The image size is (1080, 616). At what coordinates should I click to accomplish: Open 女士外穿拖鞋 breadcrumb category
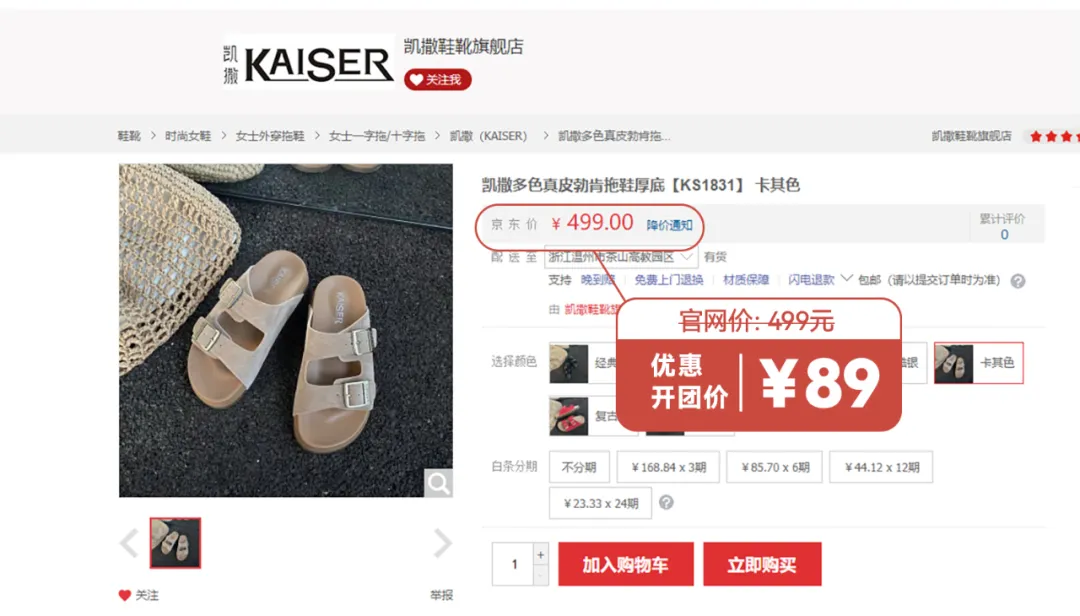coord(270,136)
